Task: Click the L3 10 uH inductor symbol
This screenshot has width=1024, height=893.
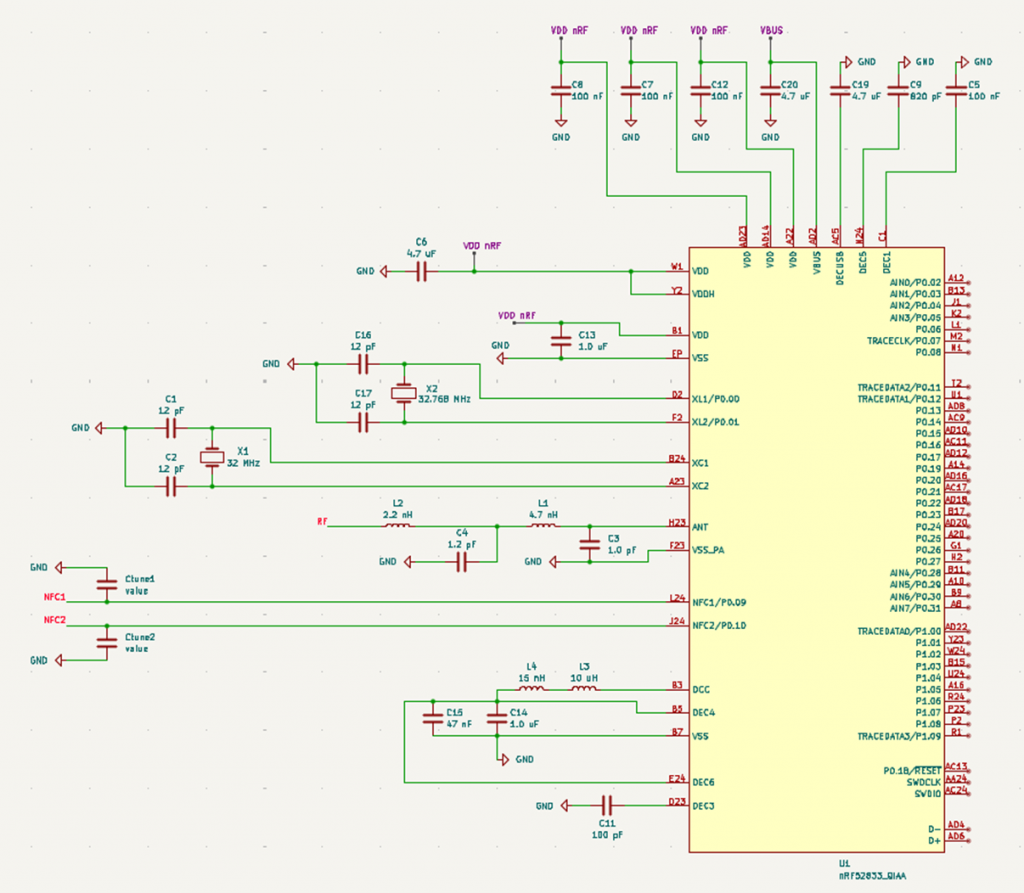Action: [584, 689]
